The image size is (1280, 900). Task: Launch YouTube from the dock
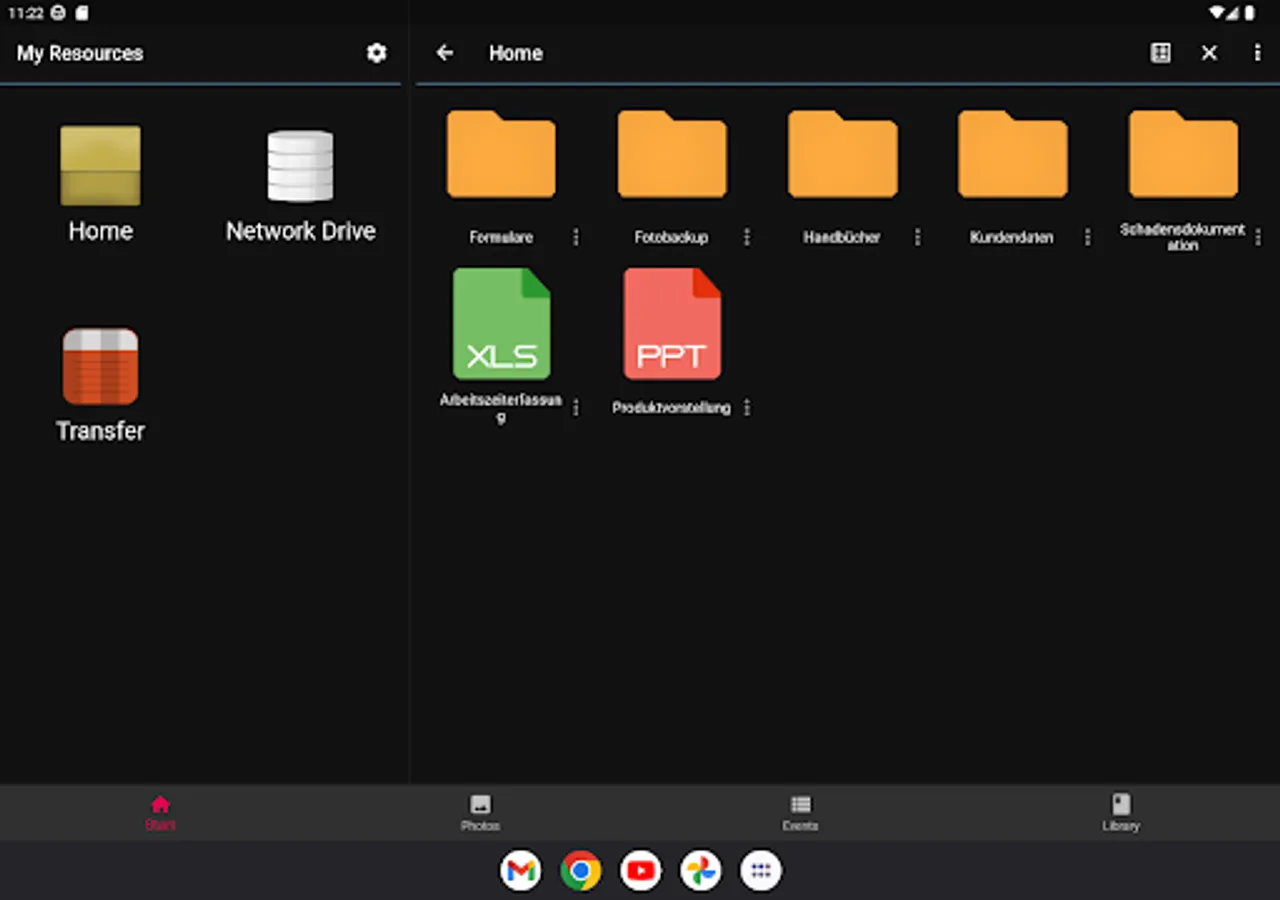coord(641,871)
